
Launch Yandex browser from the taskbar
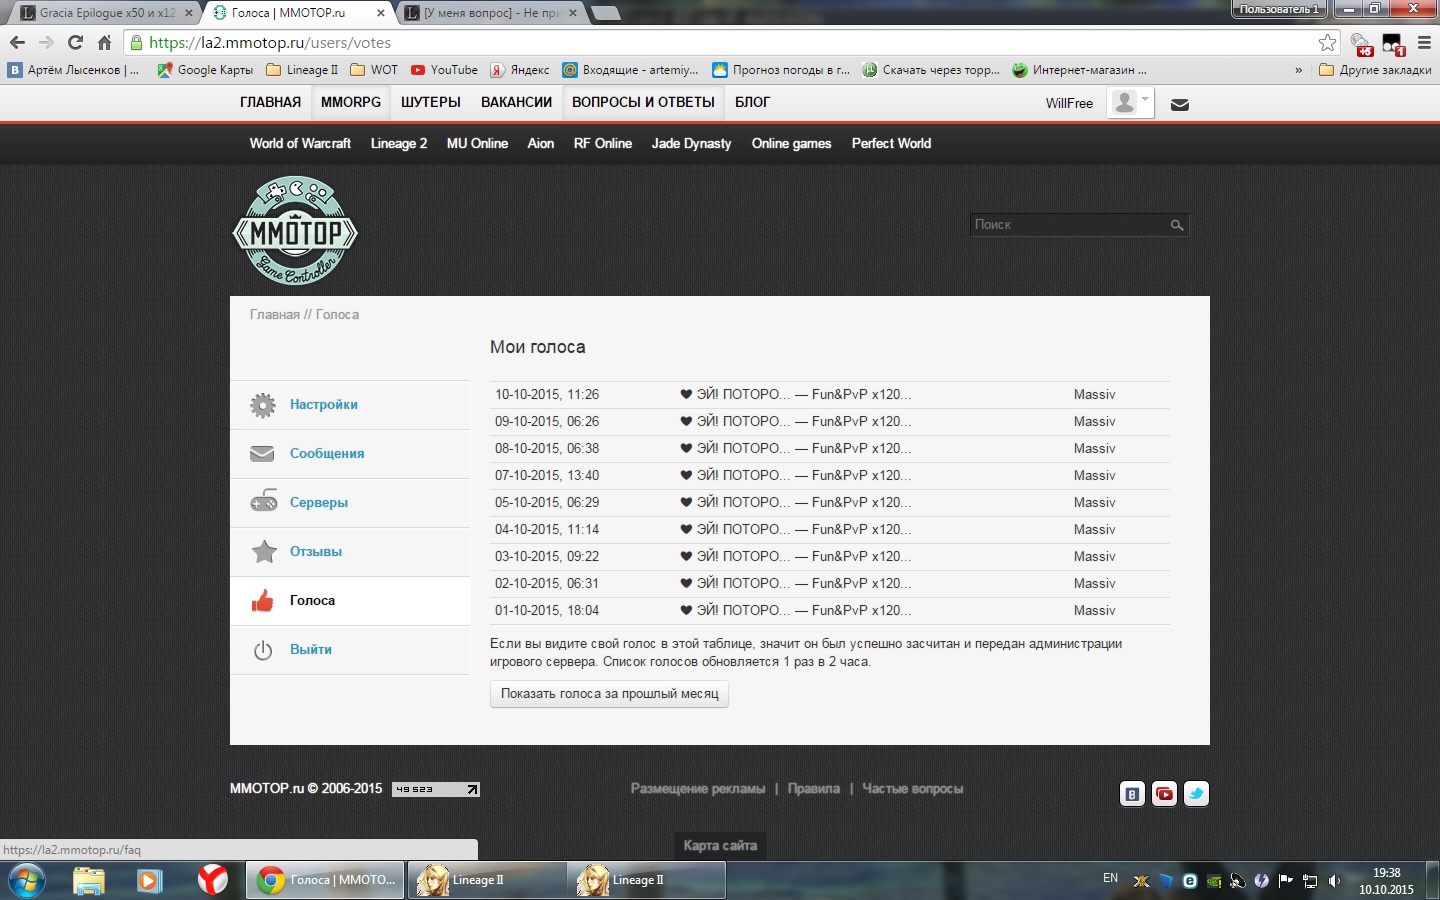[x=212, y=880]
